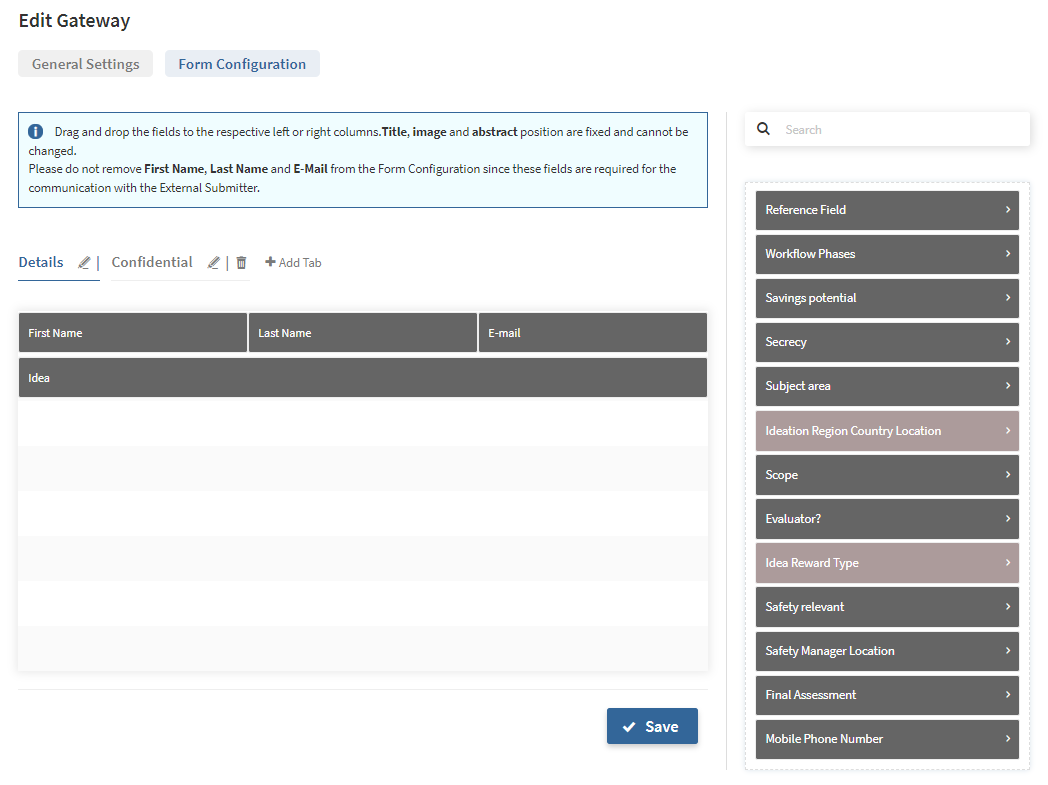The height and width of the screenshot is (785, 1048).
Task: Delete the Confidential tab using trash icon
Action: [x=241, y=263]
